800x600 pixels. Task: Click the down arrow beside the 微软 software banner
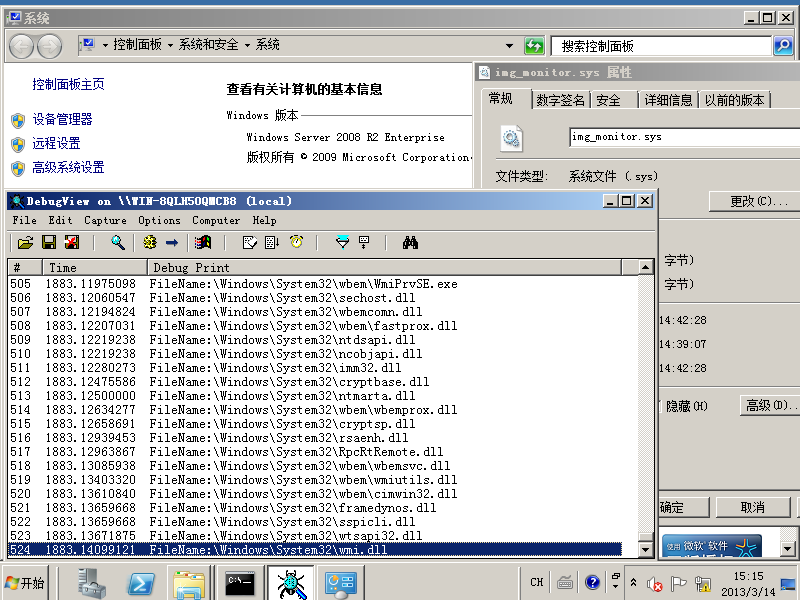click(x=787, y=549)
